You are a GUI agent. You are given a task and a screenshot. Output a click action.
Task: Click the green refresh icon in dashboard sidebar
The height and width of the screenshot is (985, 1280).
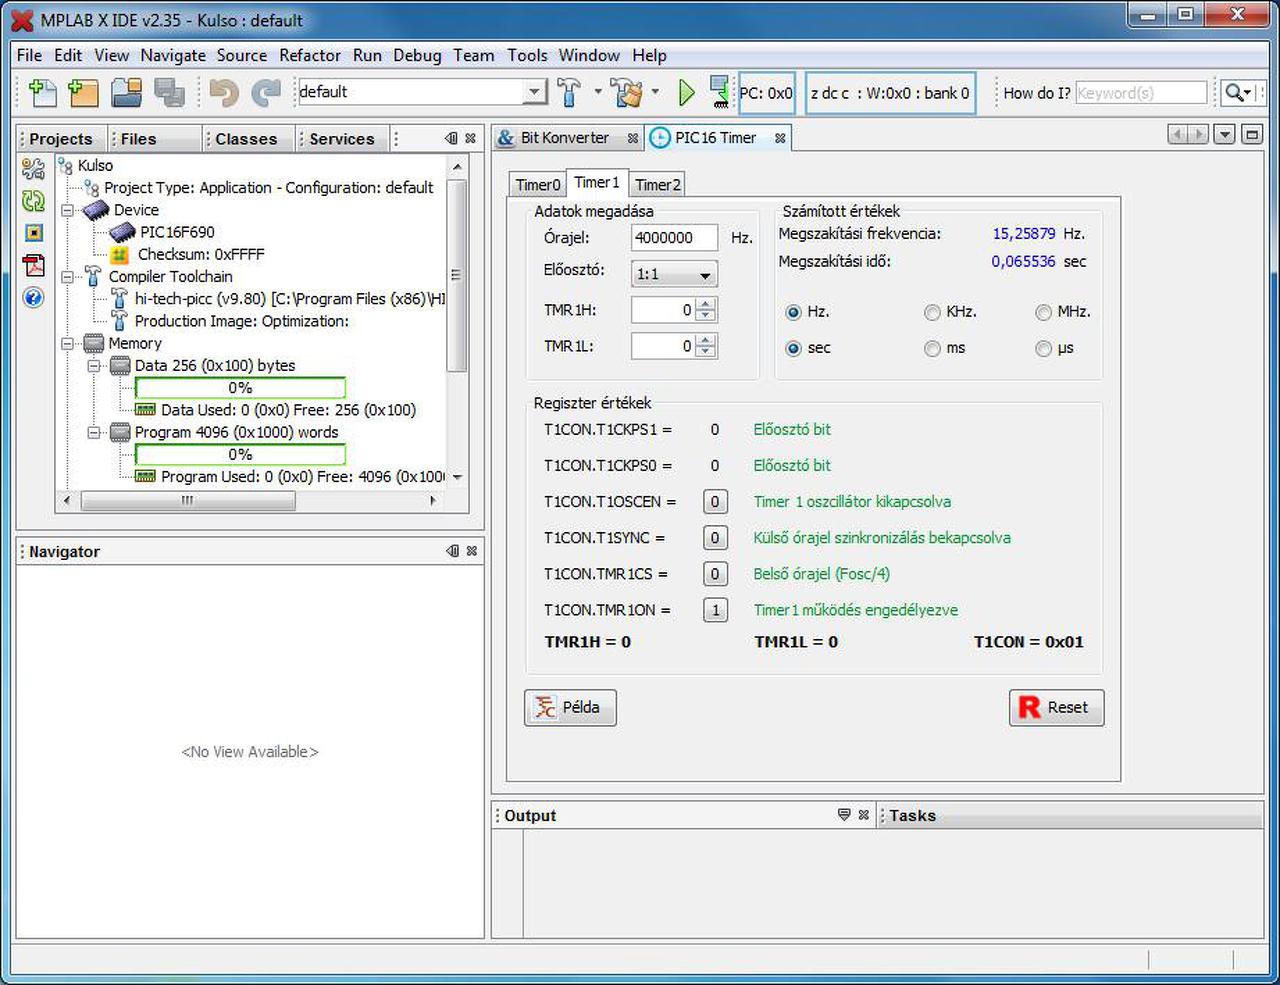33,201
